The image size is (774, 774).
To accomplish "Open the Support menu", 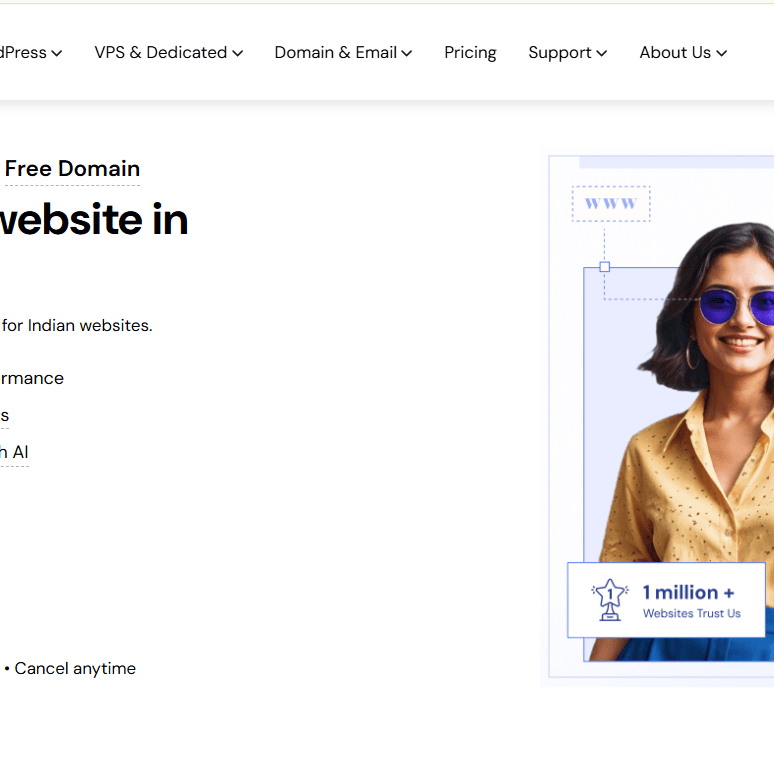I will tap(567, 53).
